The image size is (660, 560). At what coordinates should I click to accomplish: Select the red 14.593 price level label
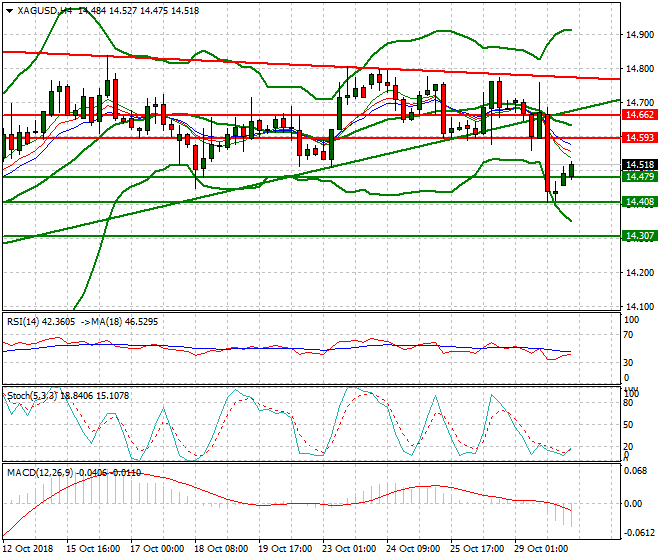coord(640,138)
